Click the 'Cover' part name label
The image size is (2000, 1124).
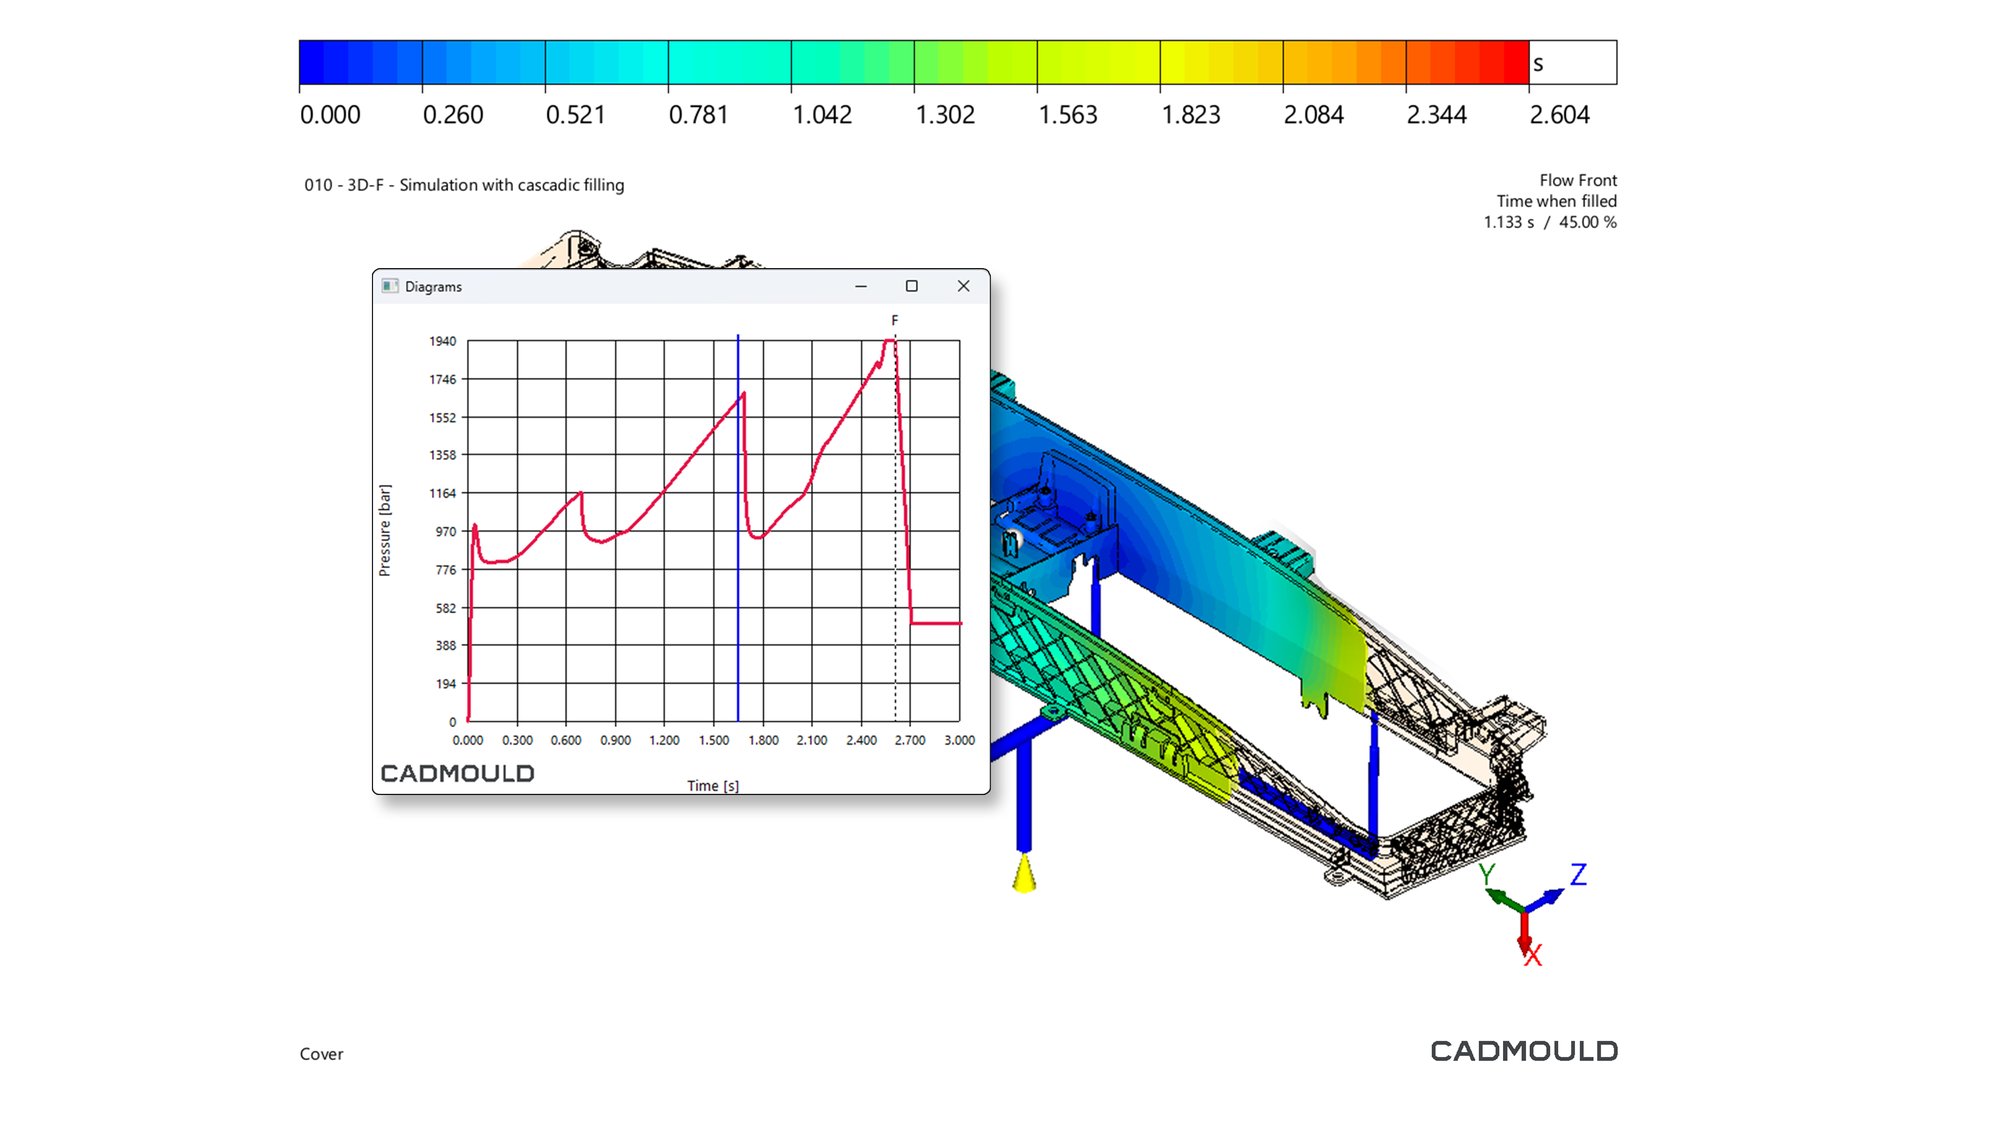point(321,1054)
